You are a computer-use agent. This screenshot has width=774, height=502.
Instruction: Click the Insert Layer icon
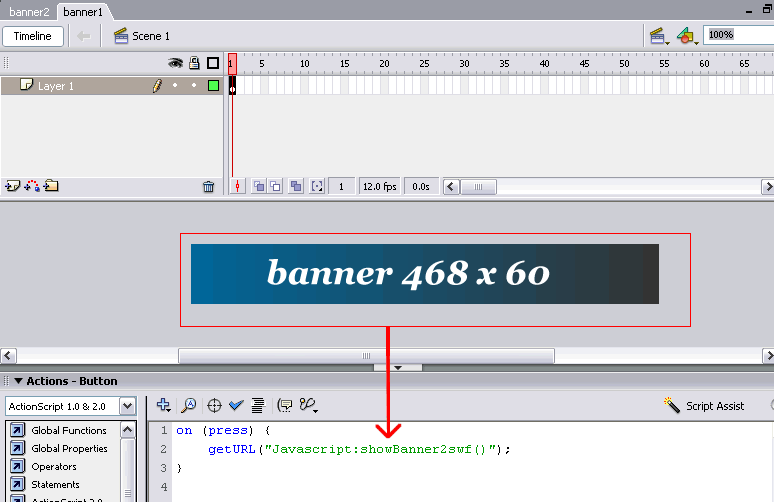[x=12, y=186]
